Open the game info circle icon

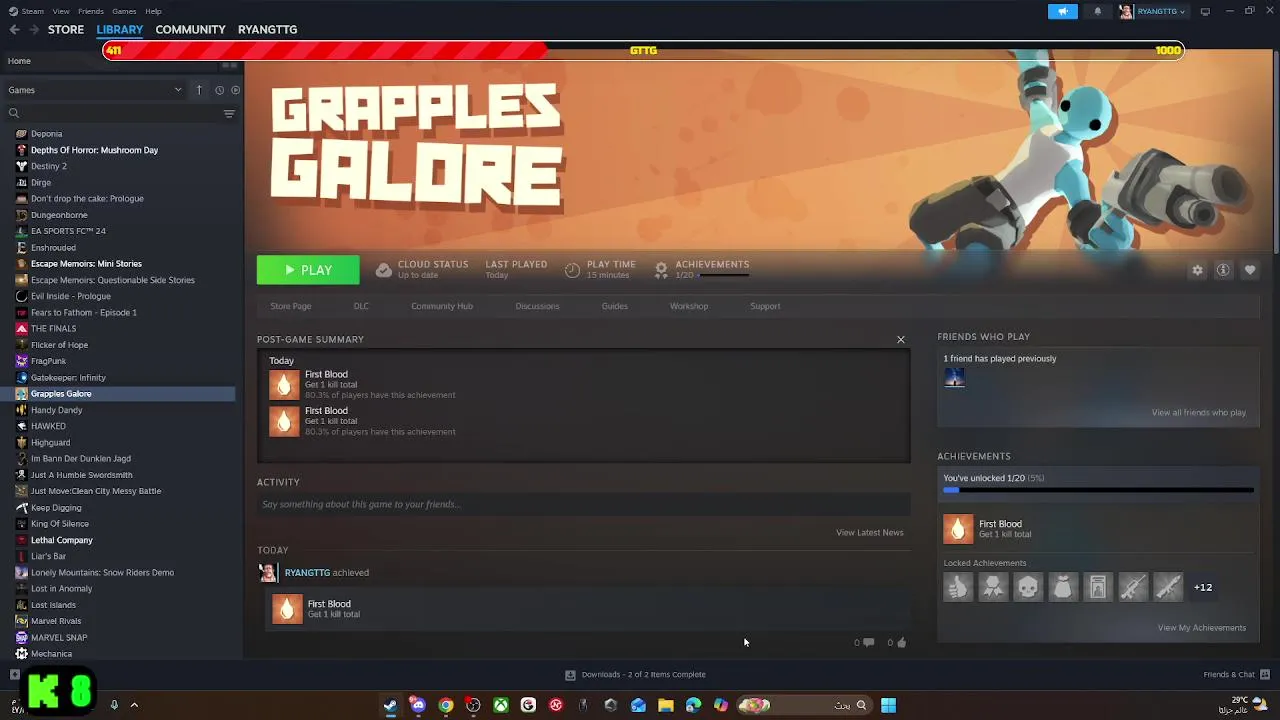click(x=1223, y=270)
